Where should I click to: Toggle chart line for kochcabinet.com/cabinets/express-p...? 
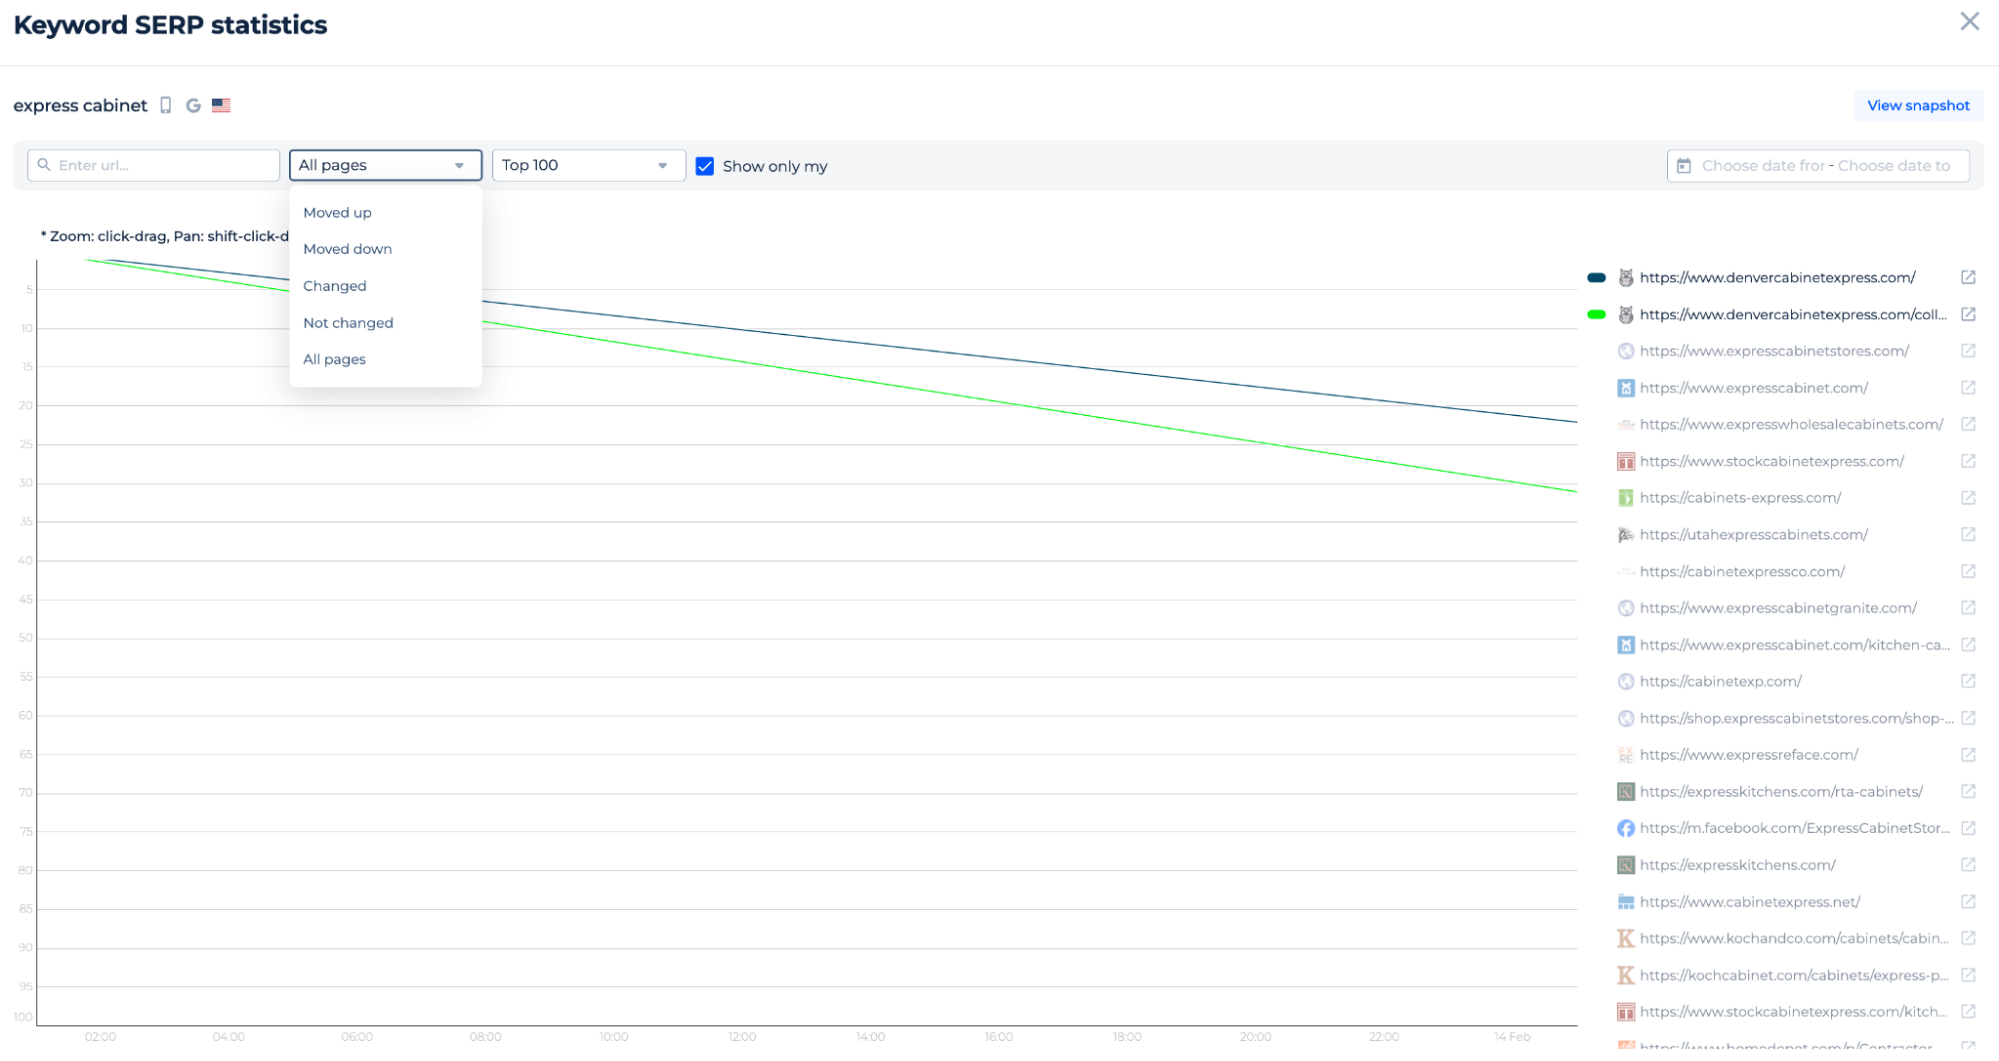point(1784,974)
